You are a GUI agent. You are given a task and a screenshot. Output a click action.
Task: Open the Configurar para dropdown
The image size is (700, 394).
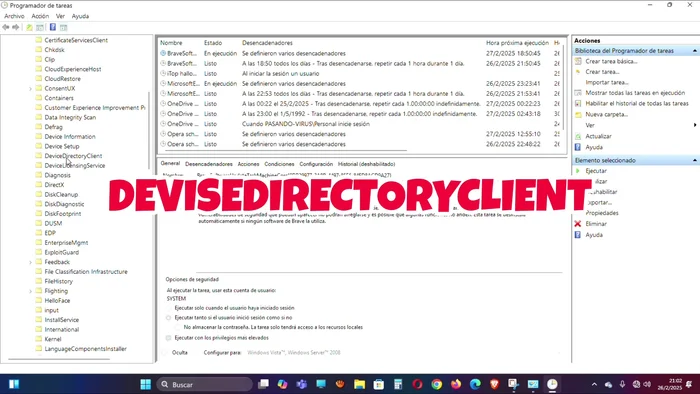404,353
